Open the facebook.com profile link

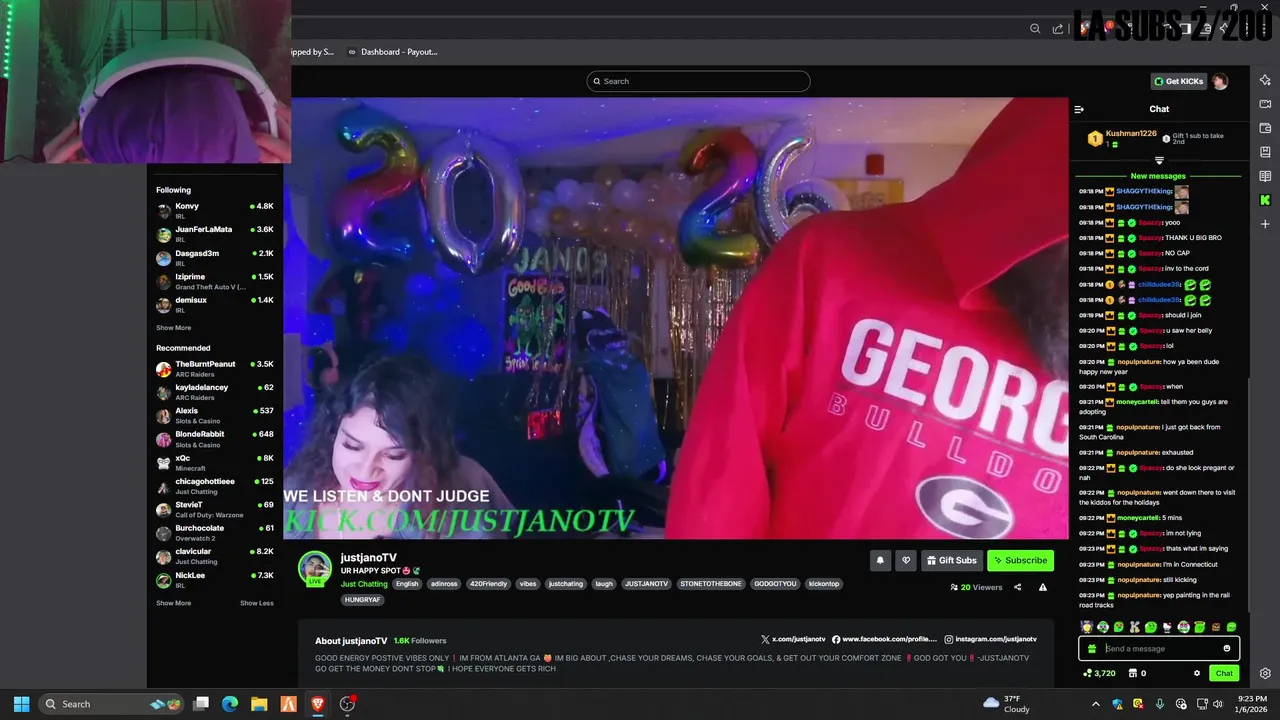pyautogui.click(x=884, y=639)
